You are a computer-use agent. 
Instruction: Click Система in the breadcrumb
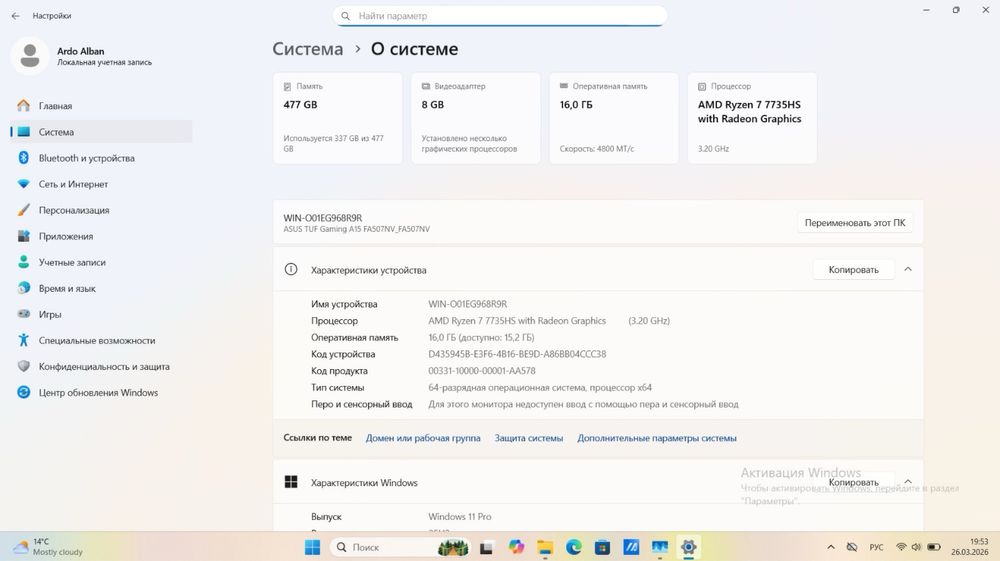point(307,49)
